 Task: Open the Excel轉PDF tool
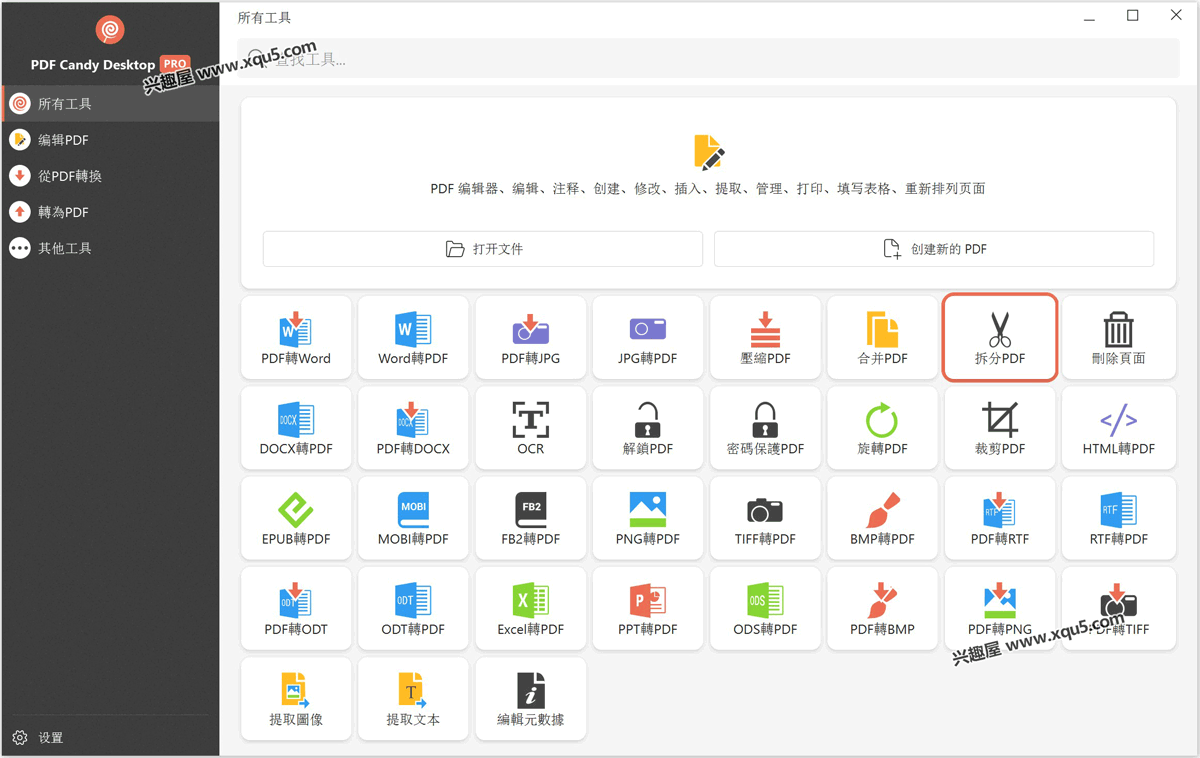click(x=531, y=609)
